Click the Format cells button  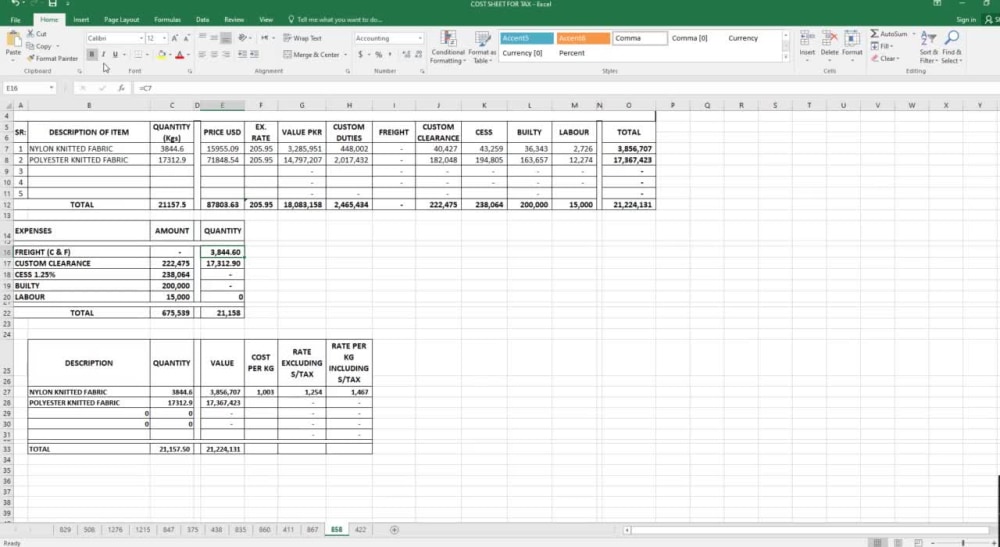click(852, 45)
